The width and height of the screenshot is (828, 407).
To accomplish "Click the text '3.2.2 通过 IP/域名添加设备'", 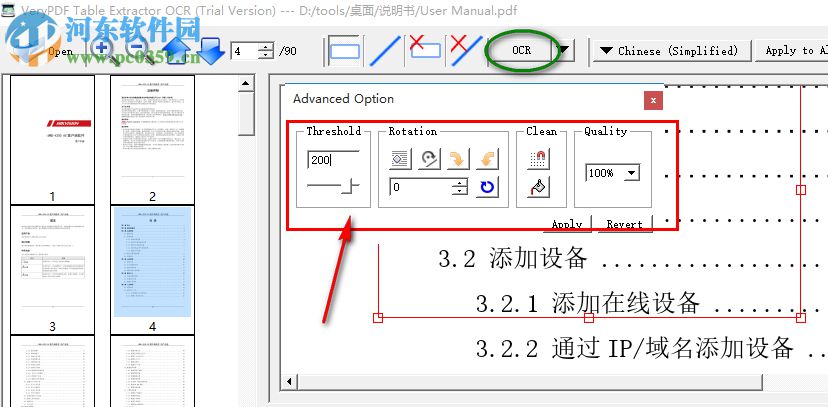I will click(x=634, y=348).
